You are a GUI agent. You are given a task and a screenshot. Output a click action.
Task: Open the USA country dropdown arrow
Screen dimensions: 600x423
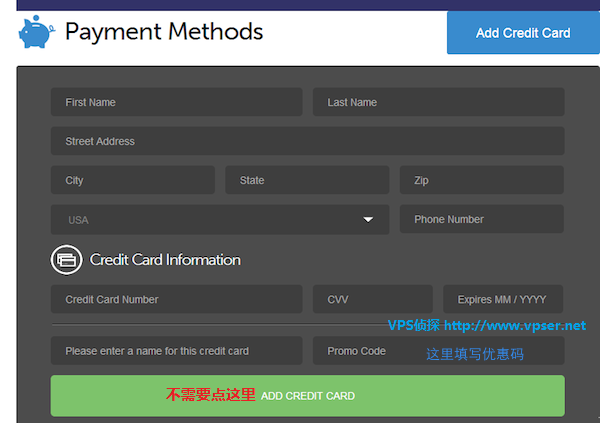point(368,219)
